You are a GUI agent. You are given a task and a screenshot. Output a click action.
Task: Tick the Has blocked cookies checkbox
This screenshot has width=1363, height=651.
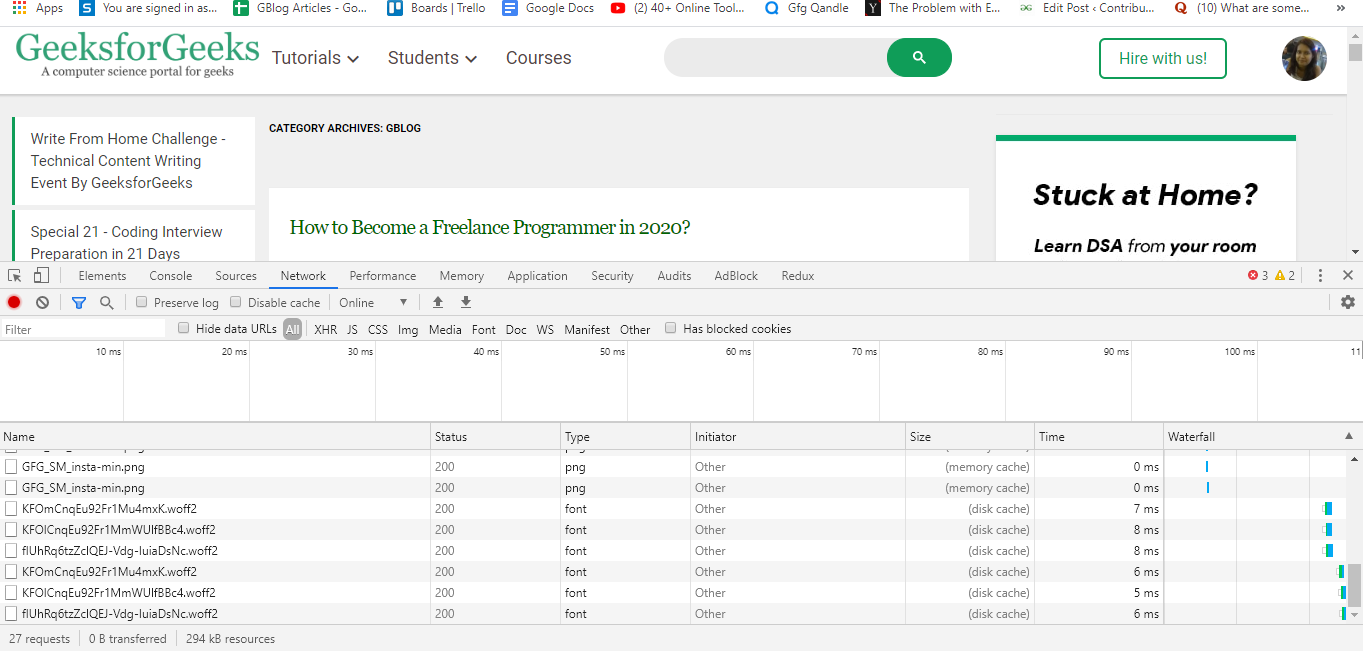[x=671, y=328]
